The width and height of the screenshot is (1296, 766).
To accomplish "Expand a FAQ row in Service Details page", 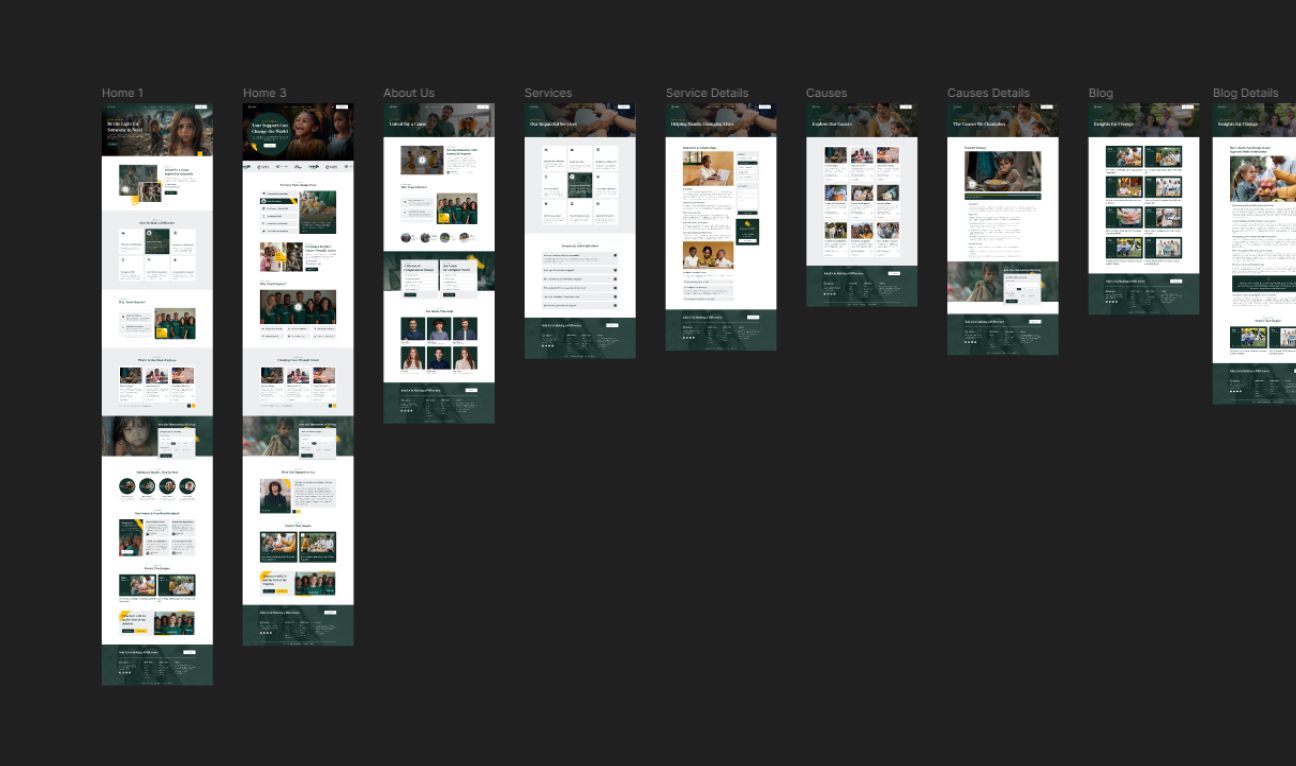I will pos(706,282).
